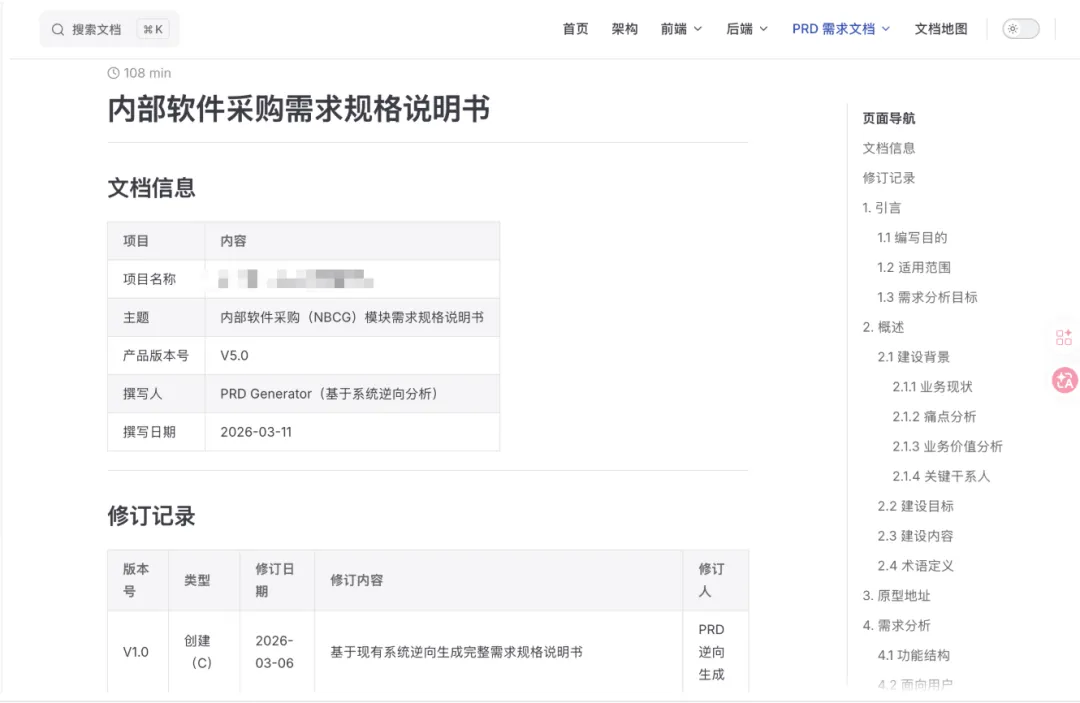
Task: Open the 架构 nav item
Action: click(x=625, y=29)
